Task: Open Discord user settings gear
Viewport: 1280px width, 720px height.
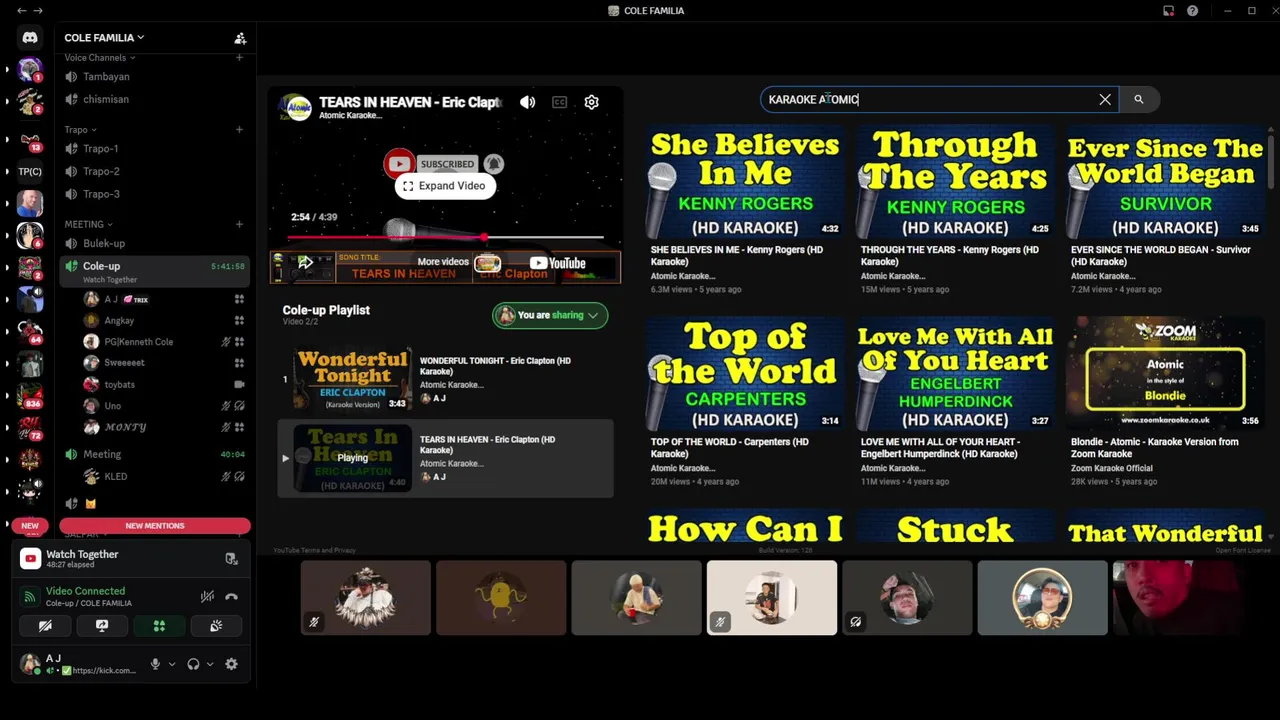Action: point(231,664)
